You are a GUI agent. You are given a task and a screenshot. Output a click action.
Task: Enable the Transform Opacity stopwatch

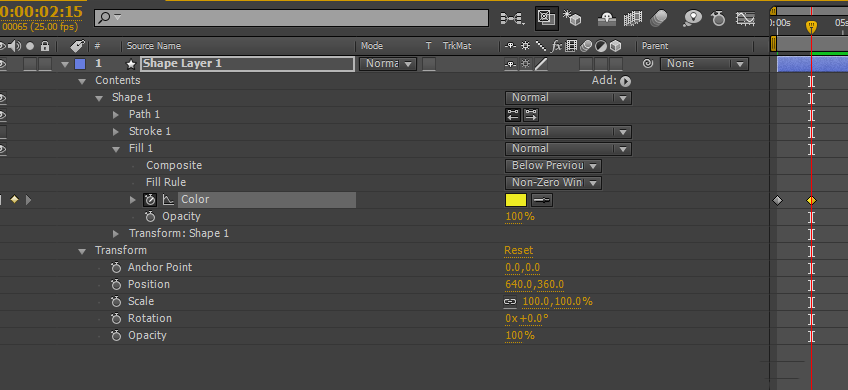pos(116,336)
